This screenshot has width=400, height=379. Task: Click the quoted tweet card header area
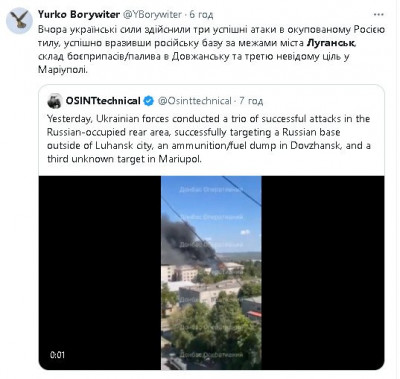point(211,101)
